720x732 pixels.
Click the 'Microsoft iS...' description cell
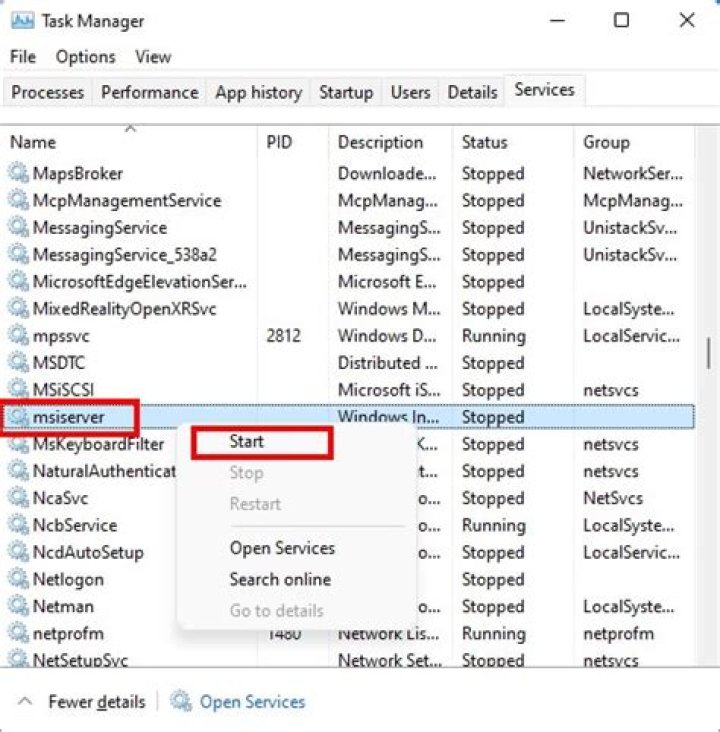389,390
